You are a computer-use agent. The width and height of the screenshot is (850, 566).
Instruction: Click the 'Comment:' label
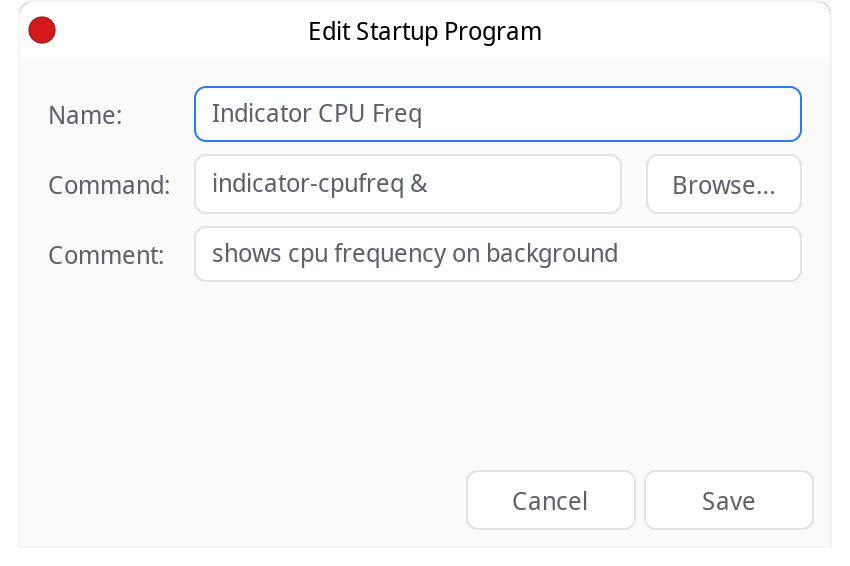pos(106,255)
